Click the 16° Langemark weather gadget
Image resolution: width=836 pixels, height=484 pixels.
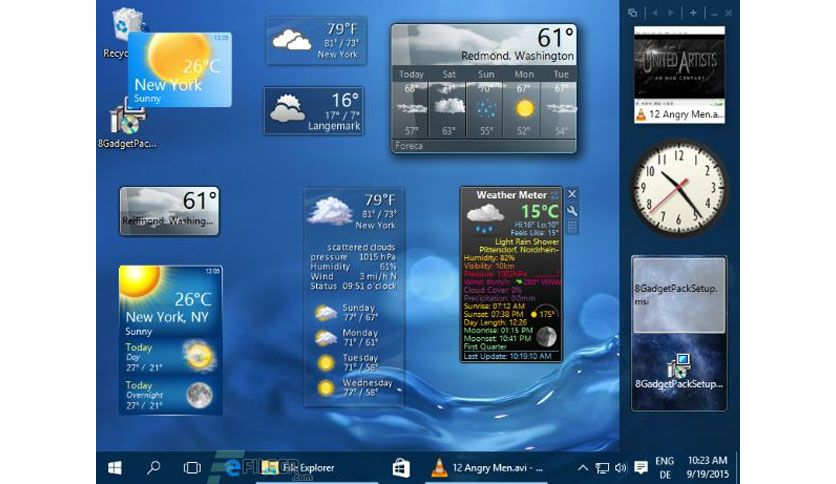[x=315, y=111]
